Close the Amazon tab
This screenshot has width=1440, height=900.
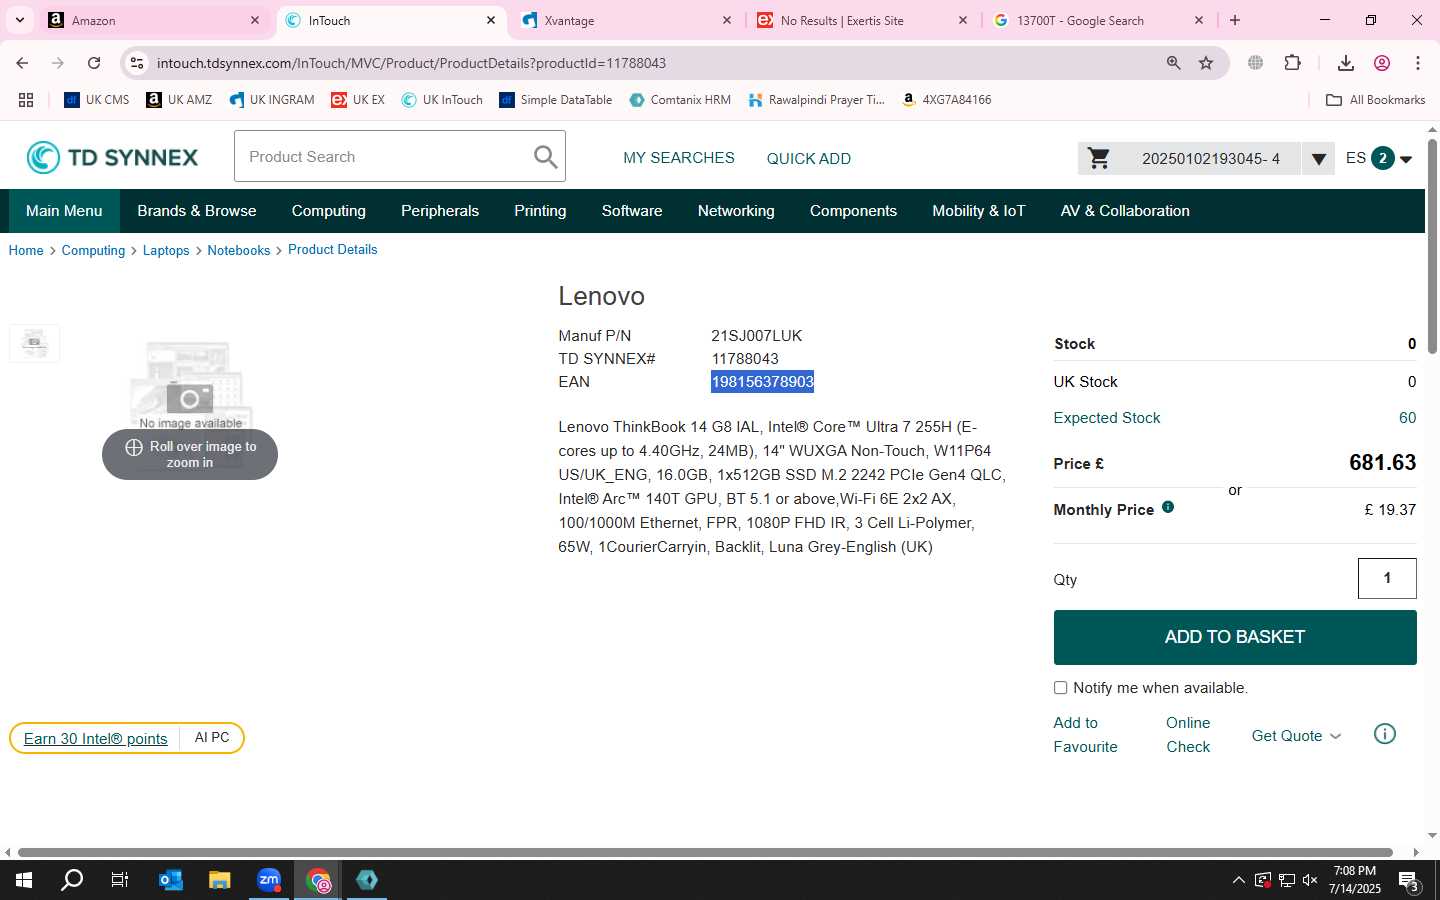(255, 20)
